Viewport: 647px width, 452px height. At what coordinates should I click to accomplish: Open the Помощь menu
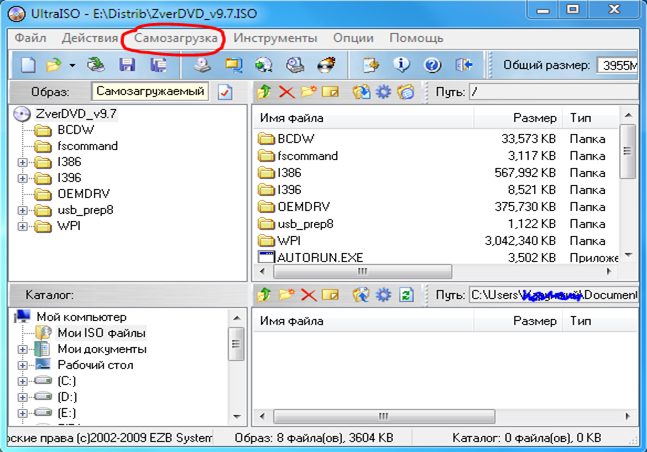416,38
